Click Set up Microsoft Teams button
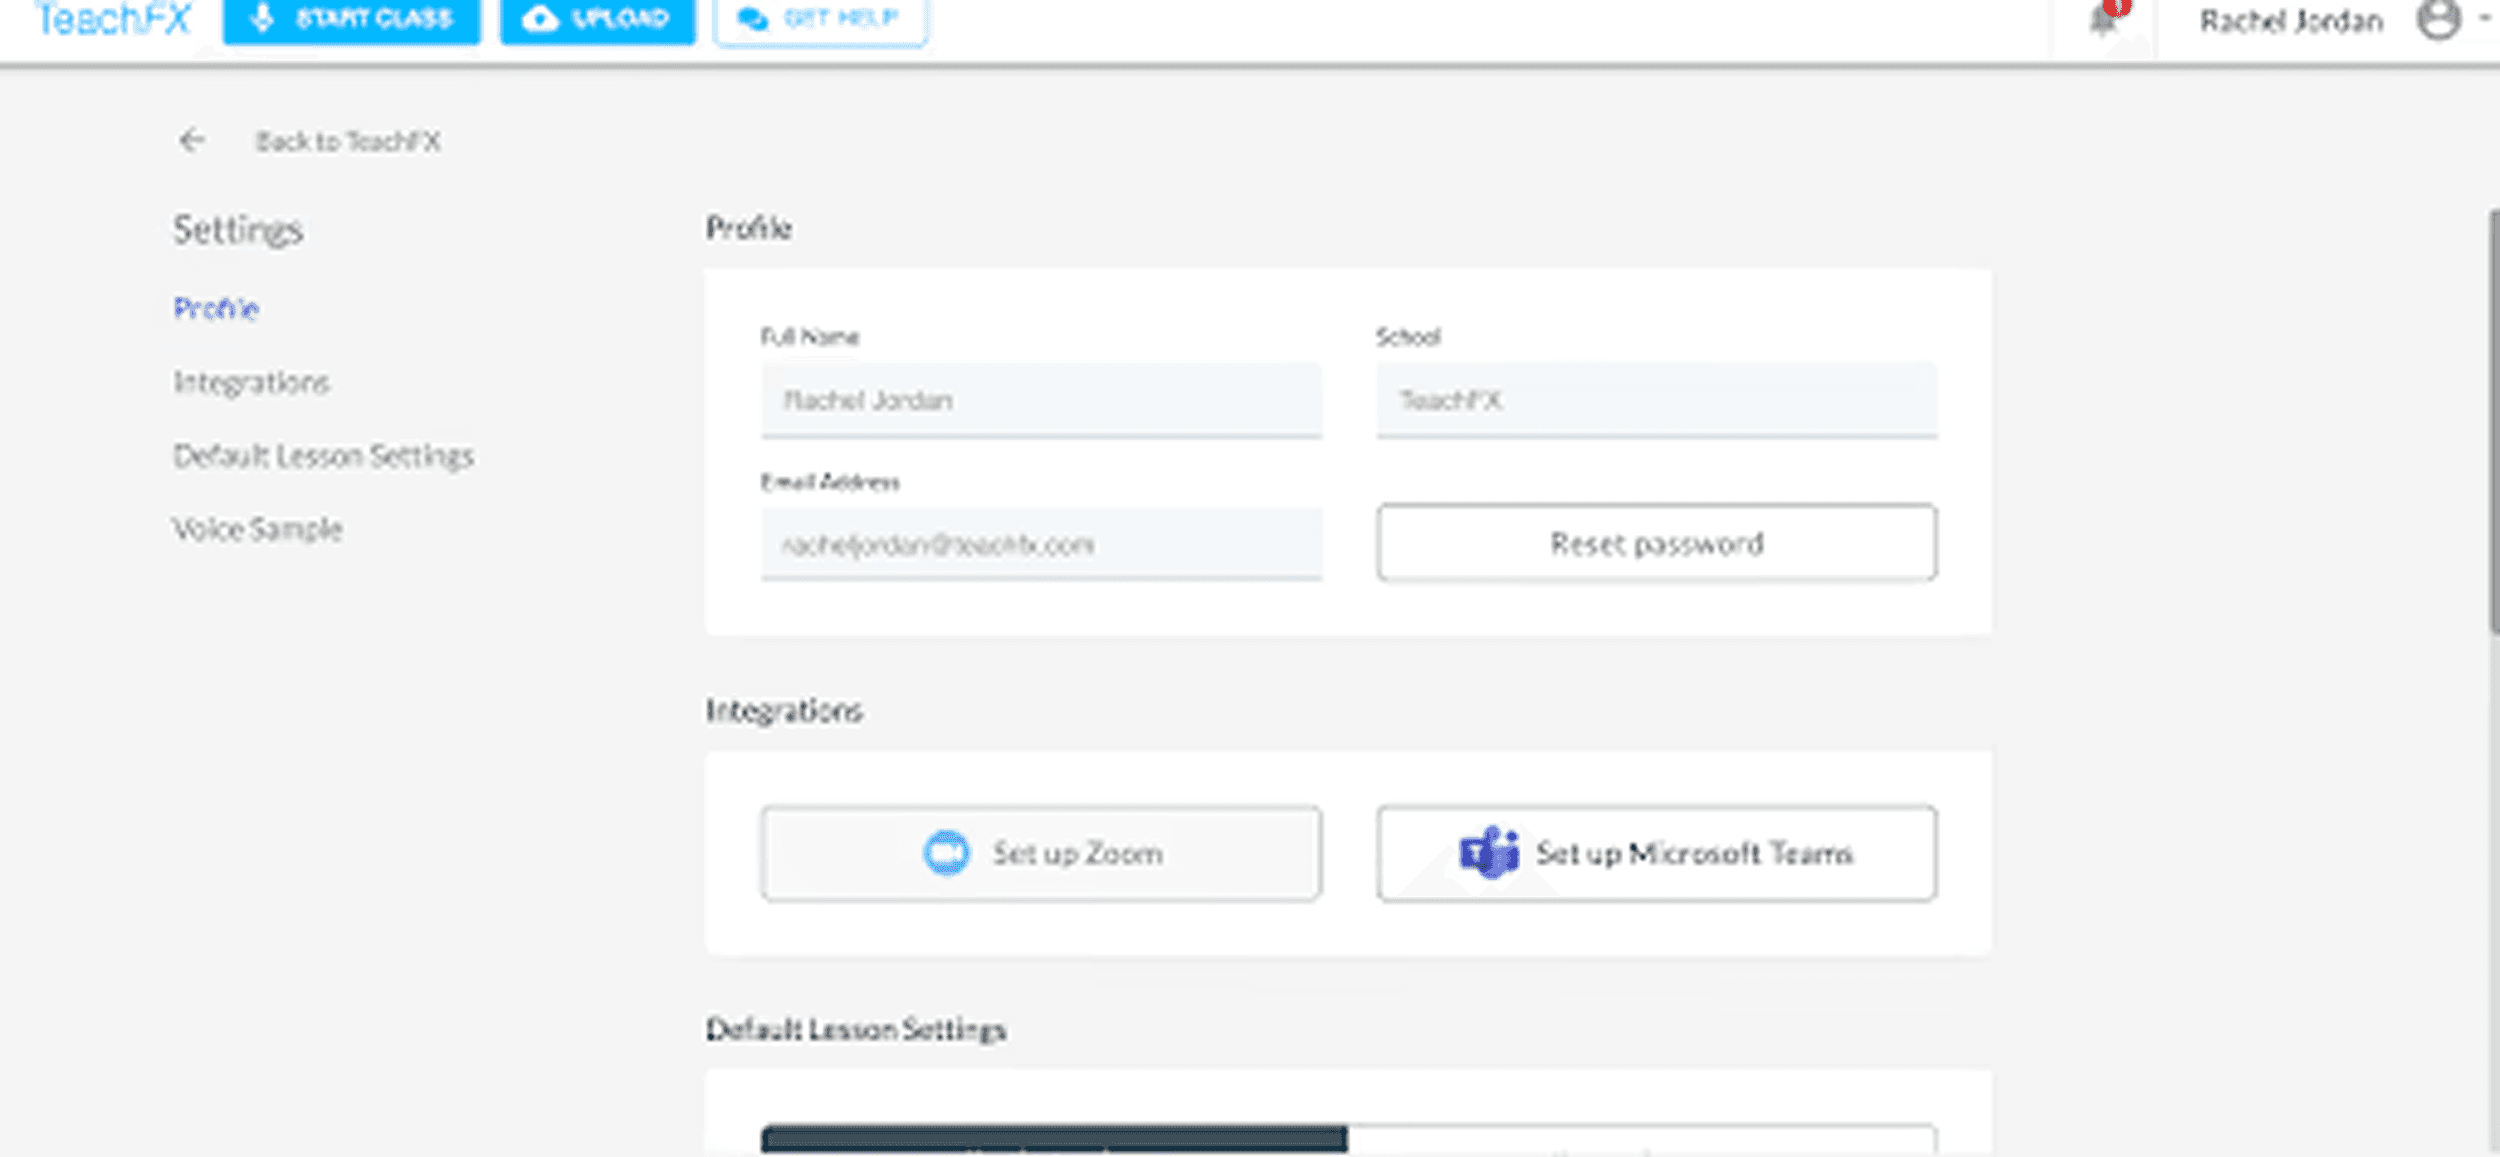2500x1157 pixels. [1656, 854]
